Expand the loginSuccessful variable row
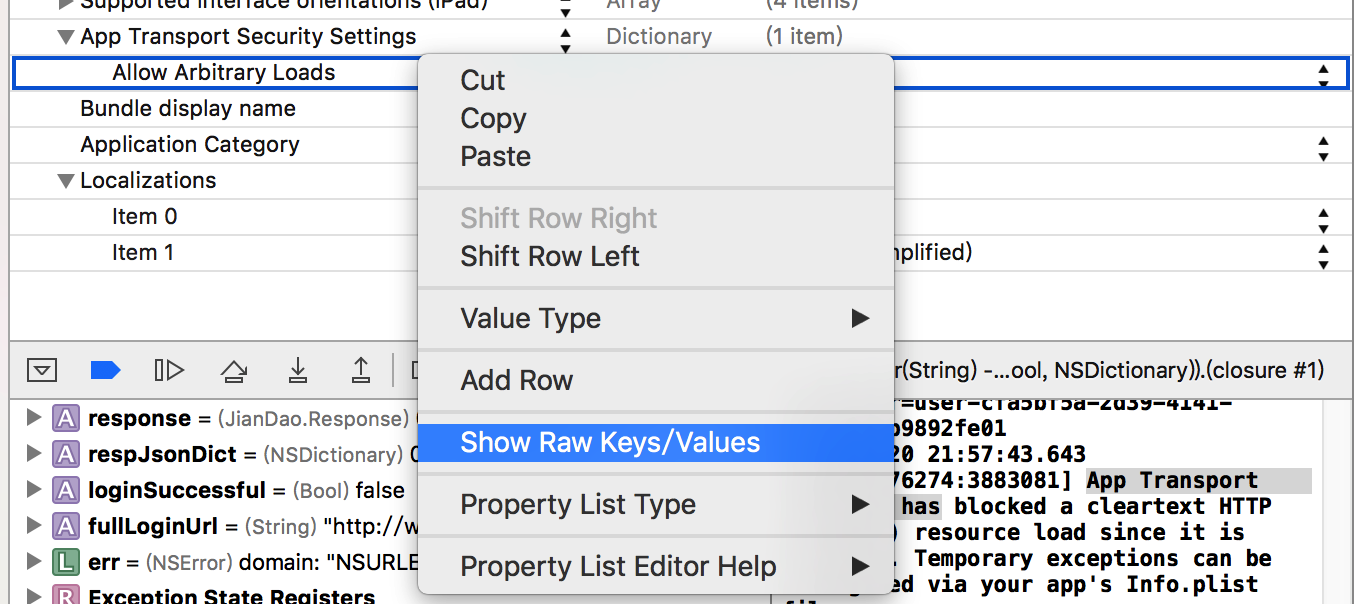1354x604 pixels. pyautogui.click(x=34, y=491)
